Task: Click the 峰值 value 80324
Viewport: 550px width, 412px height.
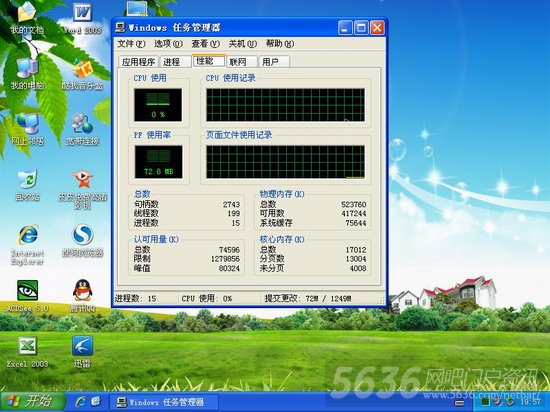Action: click(229, 268)
